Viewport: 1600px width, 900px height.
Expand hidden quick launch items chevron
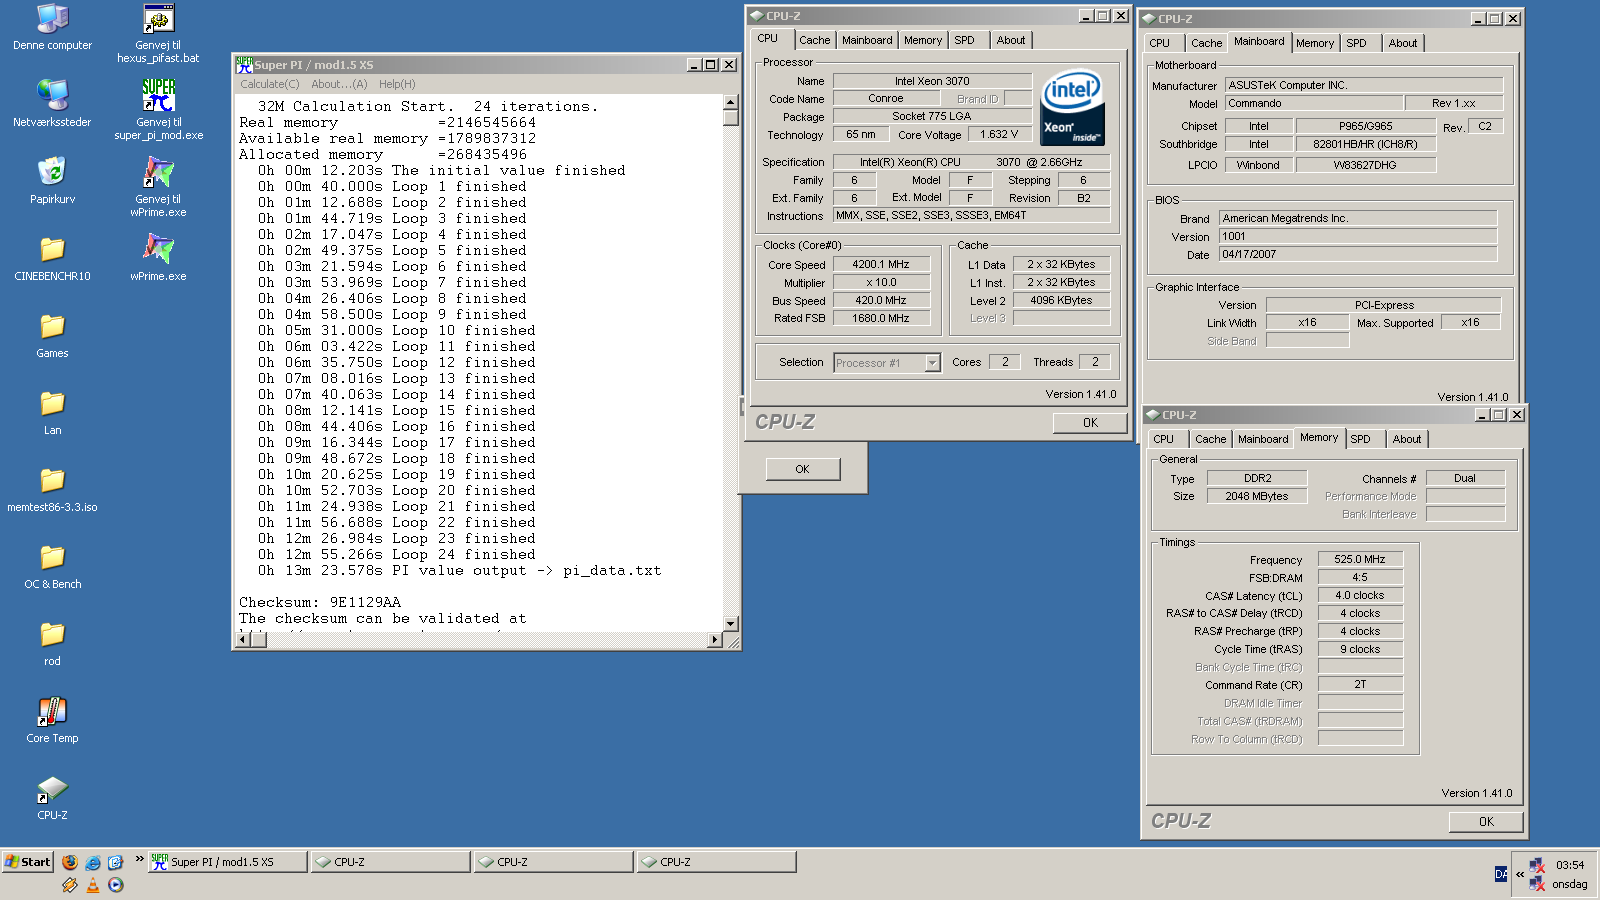click(x=140, y=858)
